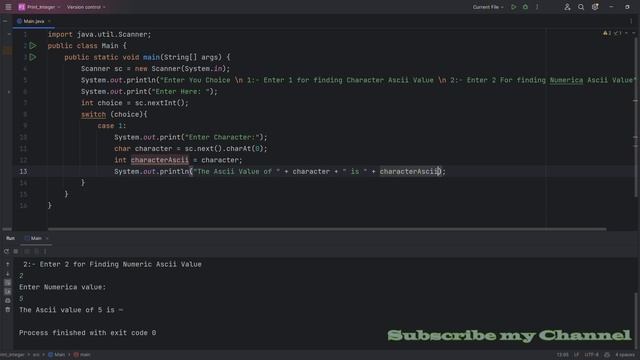Open editor tab options kebab menu
The image size is (640, 360).
pyautogui.click(x=631, y=21)
